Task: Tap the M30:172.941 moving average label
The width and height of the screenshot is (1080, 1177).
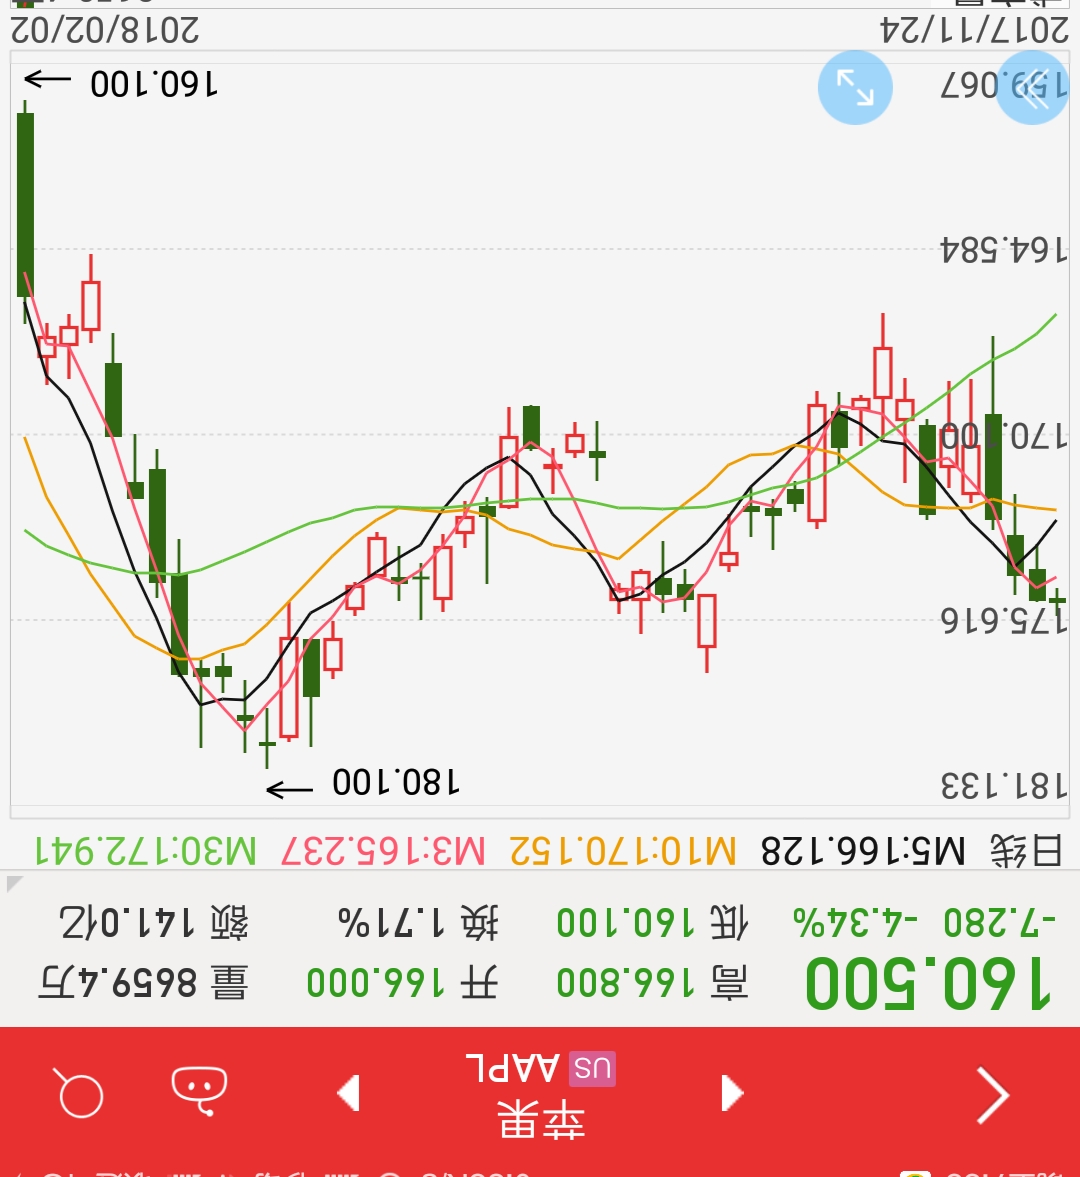Action: click(146, 851)
